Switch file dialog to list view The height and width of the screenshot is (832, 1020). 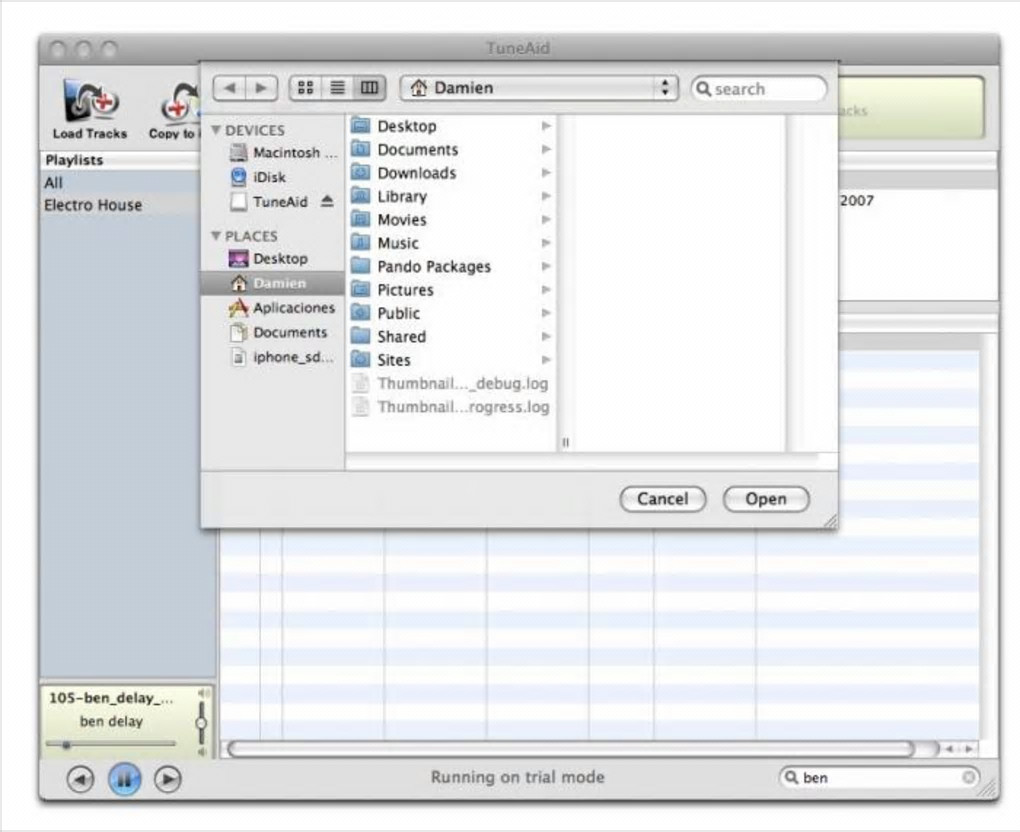(x=338, y=88)
